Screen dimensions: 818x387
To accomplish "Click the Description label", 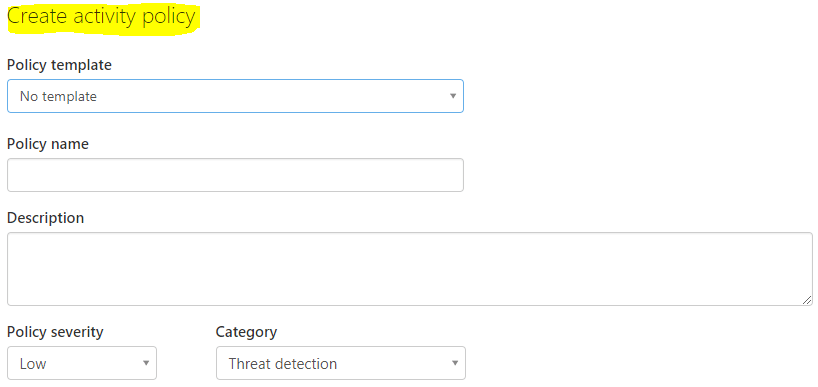I will 45,217.
